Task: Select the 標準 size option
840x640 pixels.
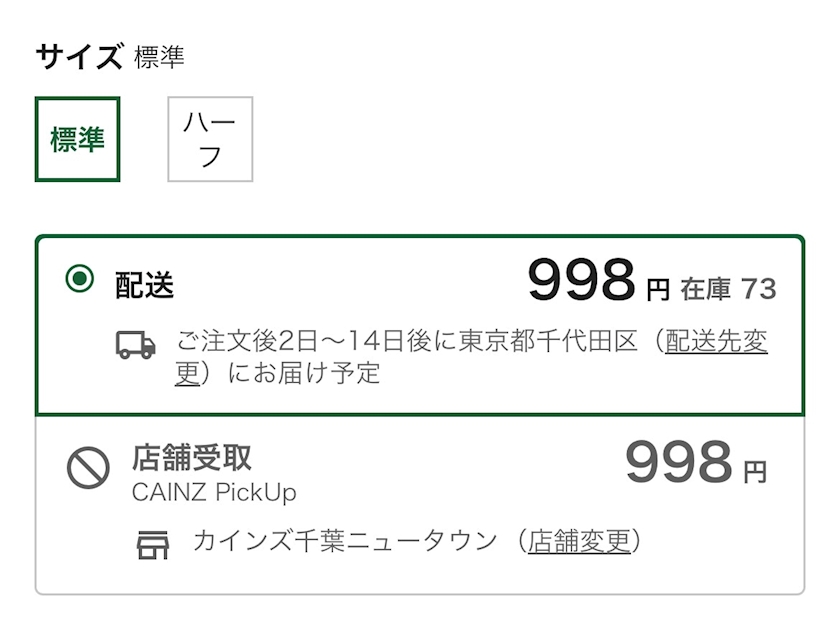Action: pos(78,139)
